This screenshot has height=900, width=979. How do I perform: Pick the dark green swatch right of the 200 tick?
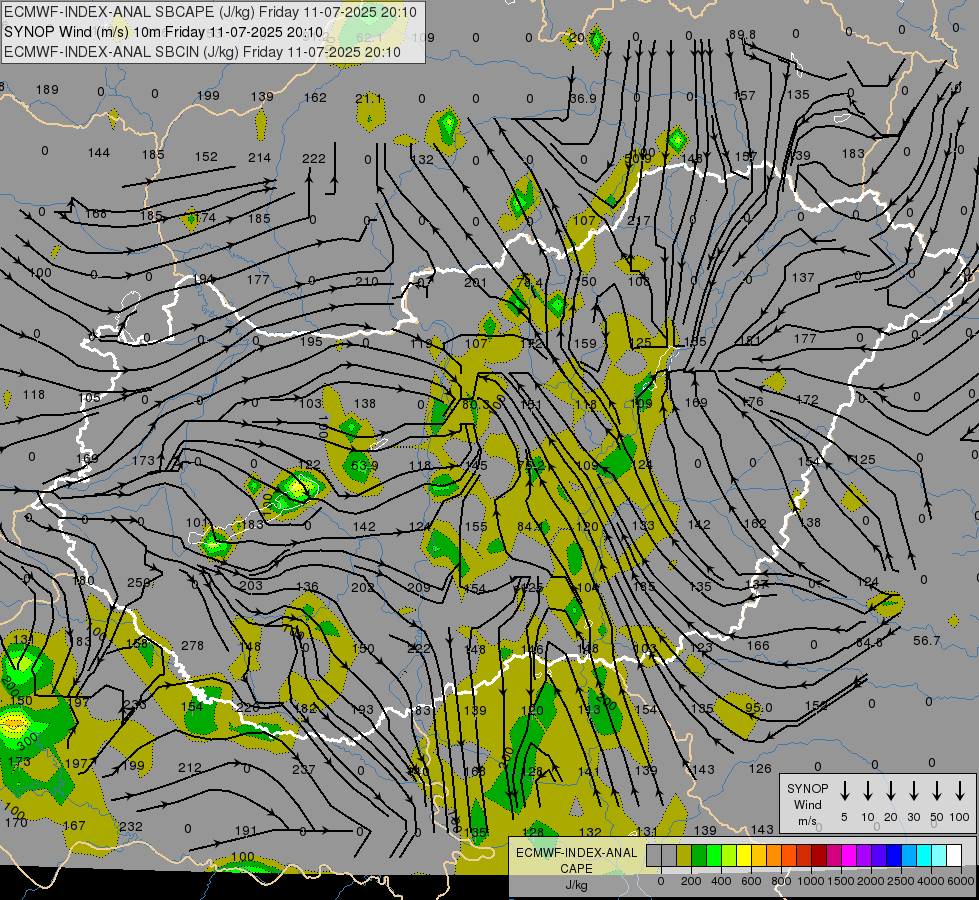699,856
